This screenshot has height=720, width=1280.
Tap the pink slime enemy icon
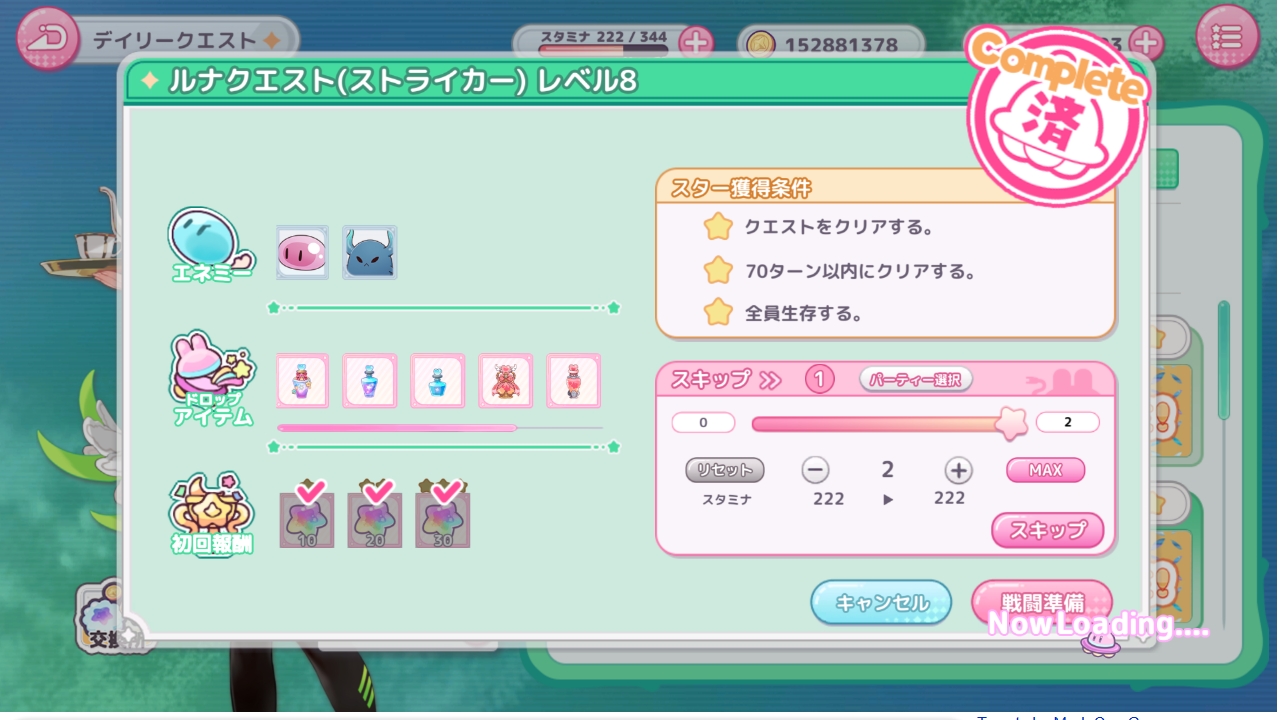click(x=302, y=252)
